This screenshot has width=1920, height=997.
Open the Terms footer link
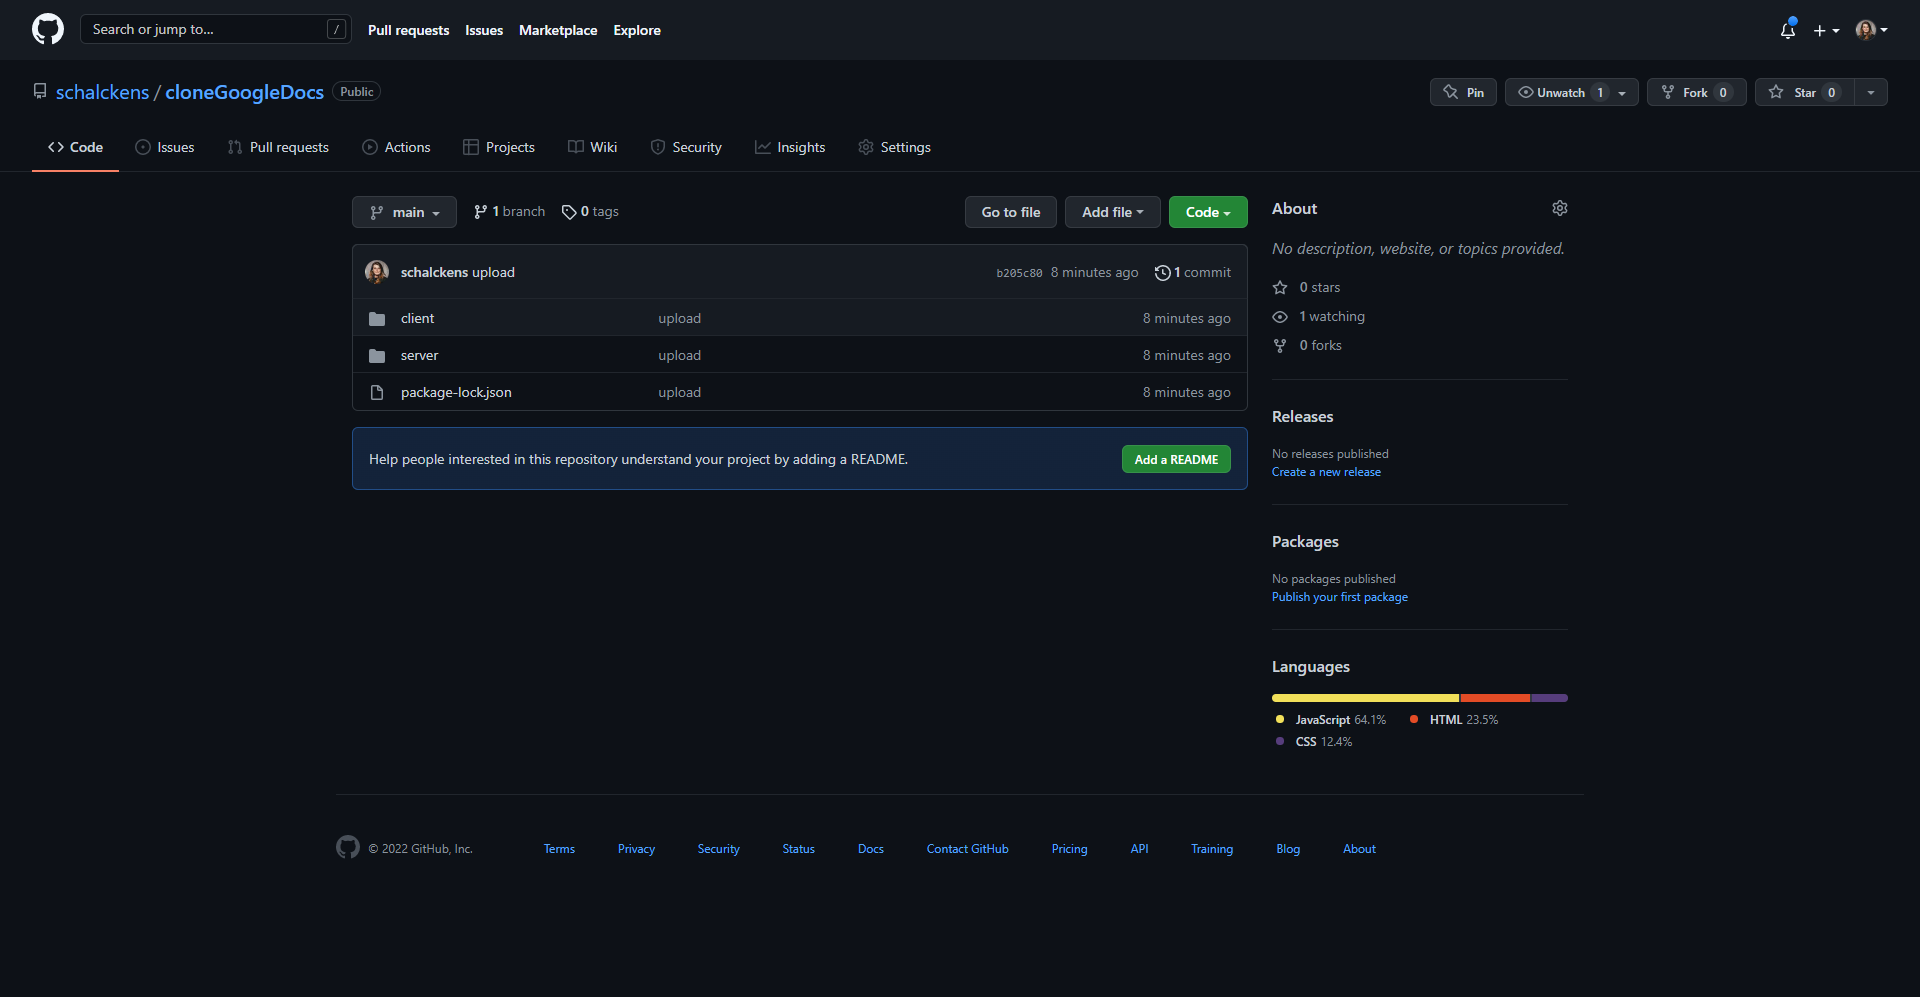click(x=559, y=849)
